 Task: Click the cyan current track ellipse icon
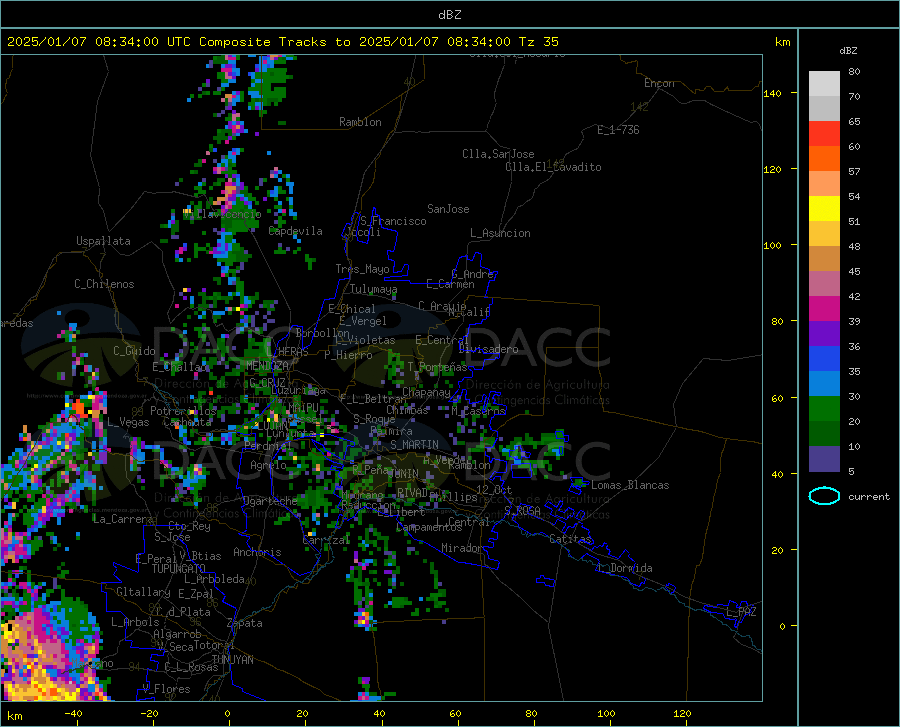[x=824, y=496]
